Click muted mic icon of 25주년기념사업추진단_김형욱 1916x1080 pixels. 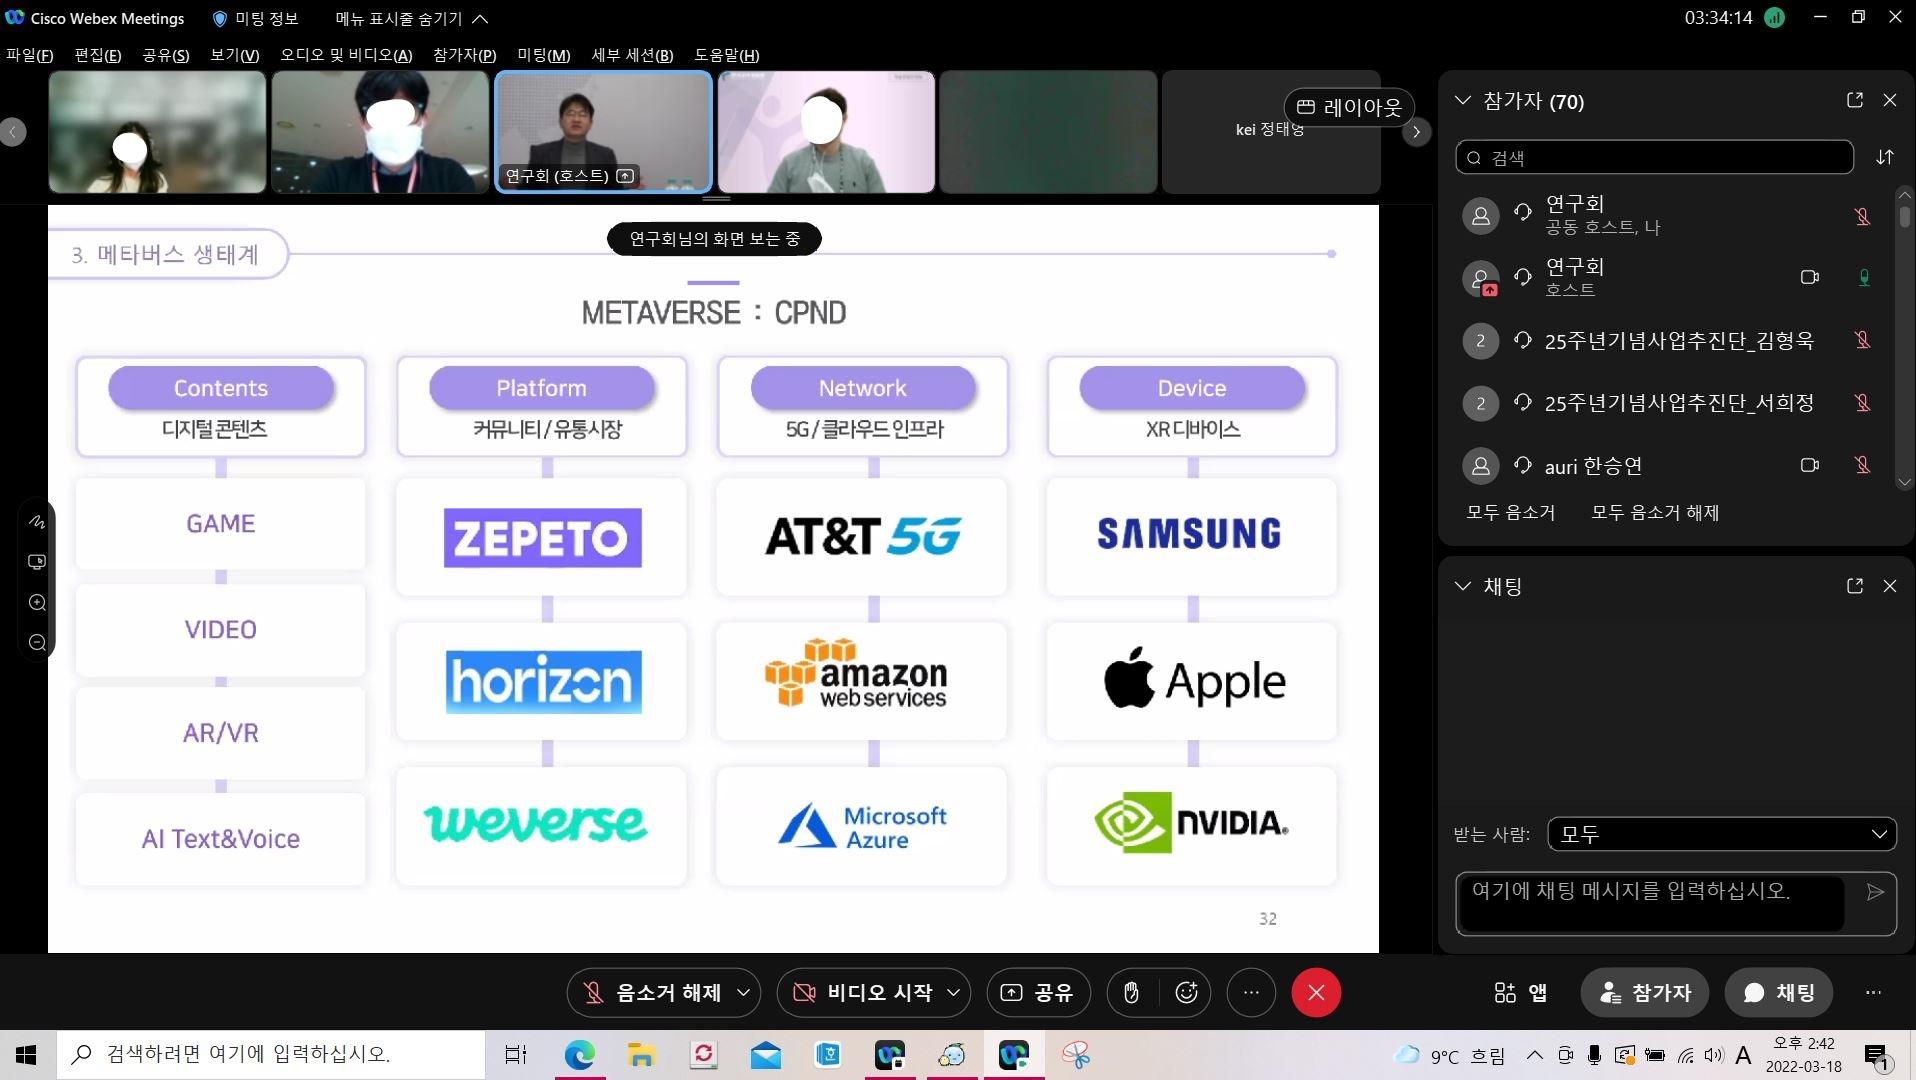pos(1863,340)
